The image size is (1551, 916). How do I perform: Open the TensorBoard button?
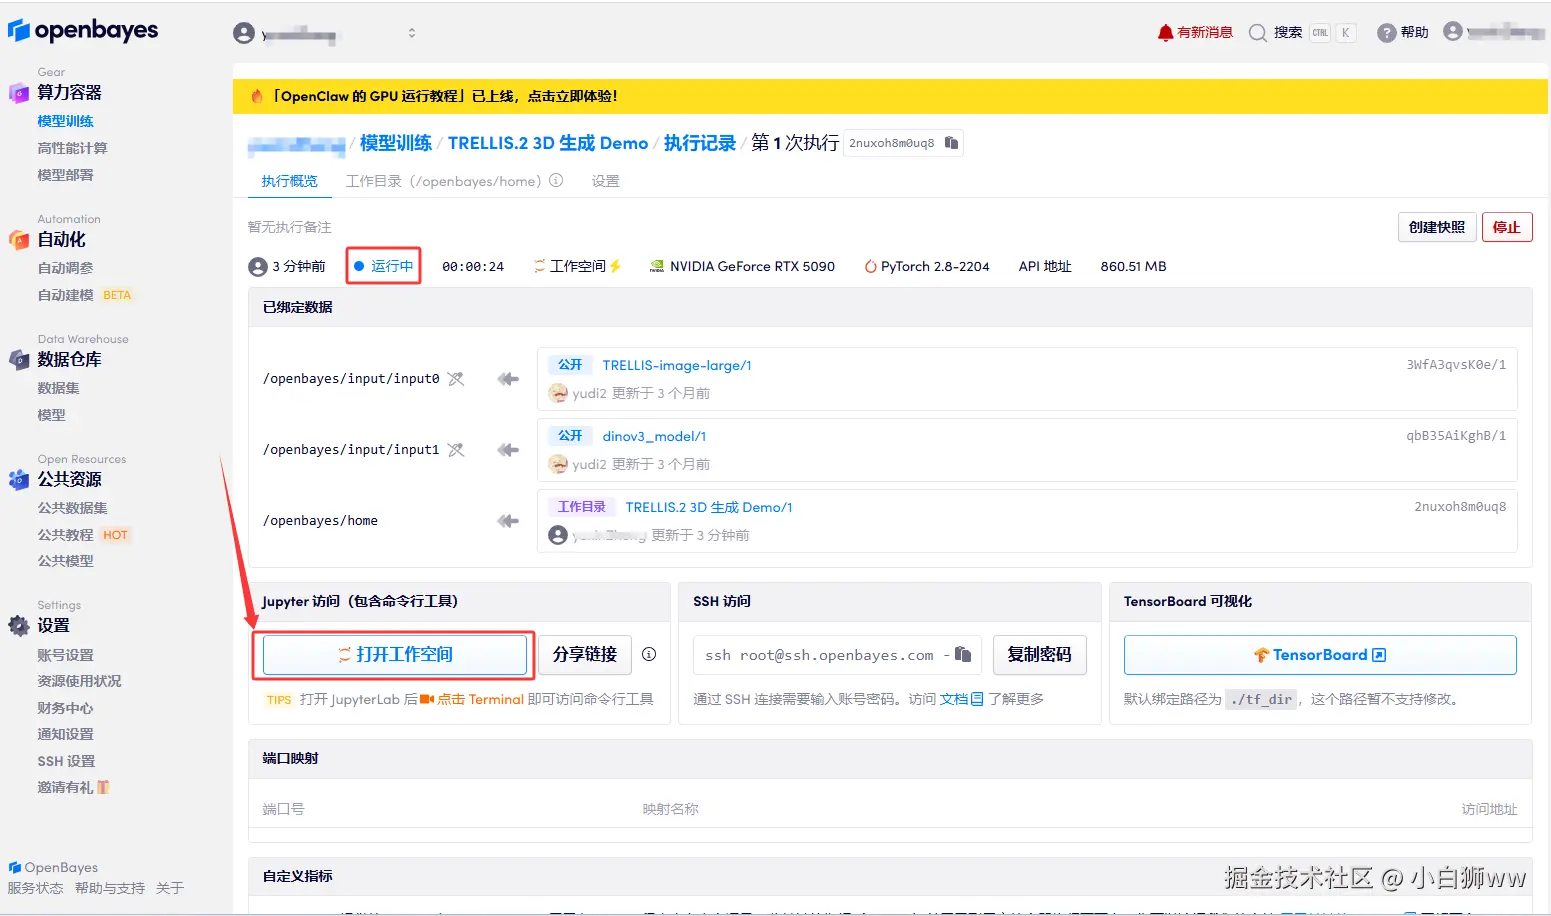pos(1320,655)
